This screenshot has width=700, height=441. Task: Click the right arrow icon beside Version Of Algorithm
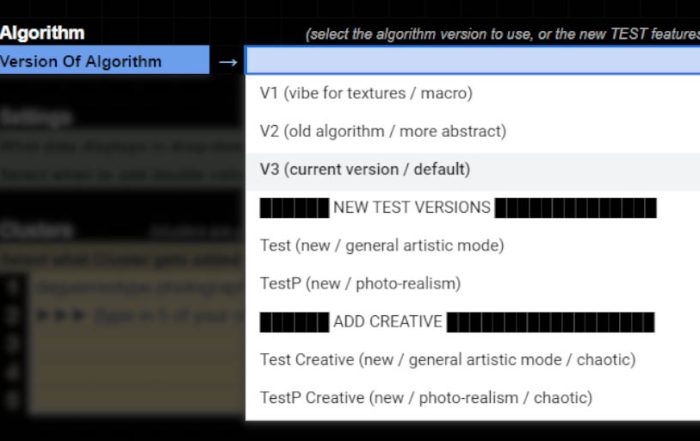(x=228, y=62)
